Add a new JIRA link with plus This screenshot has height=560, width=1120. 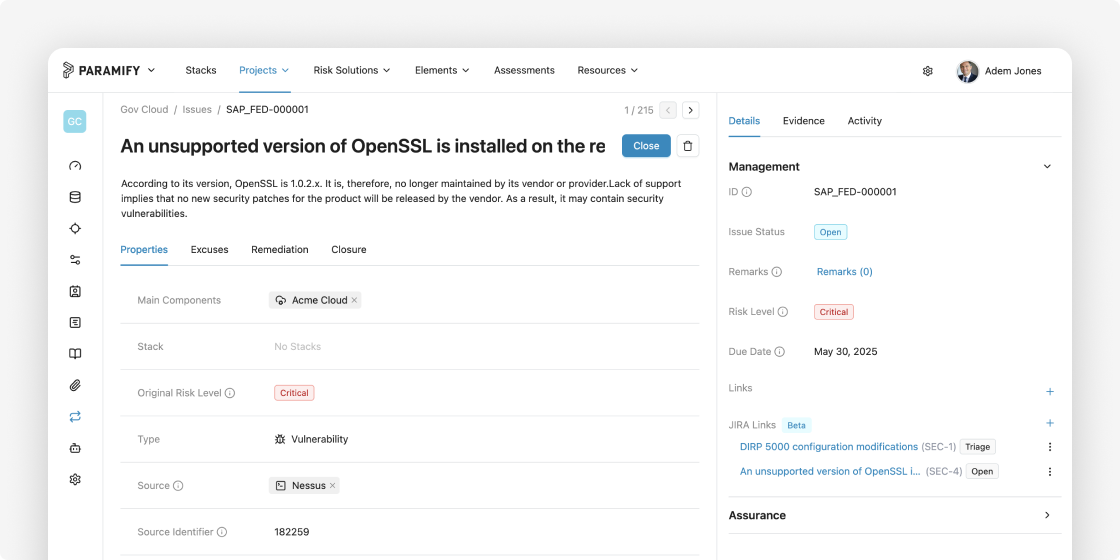[1050, 423]
